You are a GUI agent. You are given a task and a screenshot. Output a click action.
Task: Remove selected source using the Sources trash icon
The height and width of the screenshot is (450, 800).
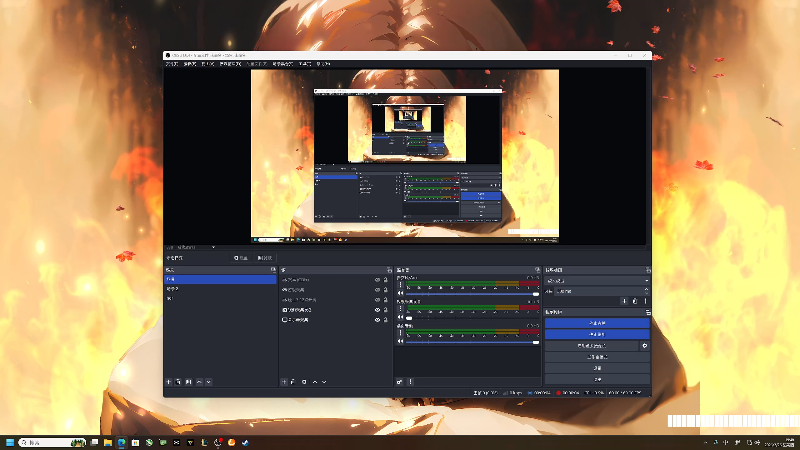tap(293, 382)
